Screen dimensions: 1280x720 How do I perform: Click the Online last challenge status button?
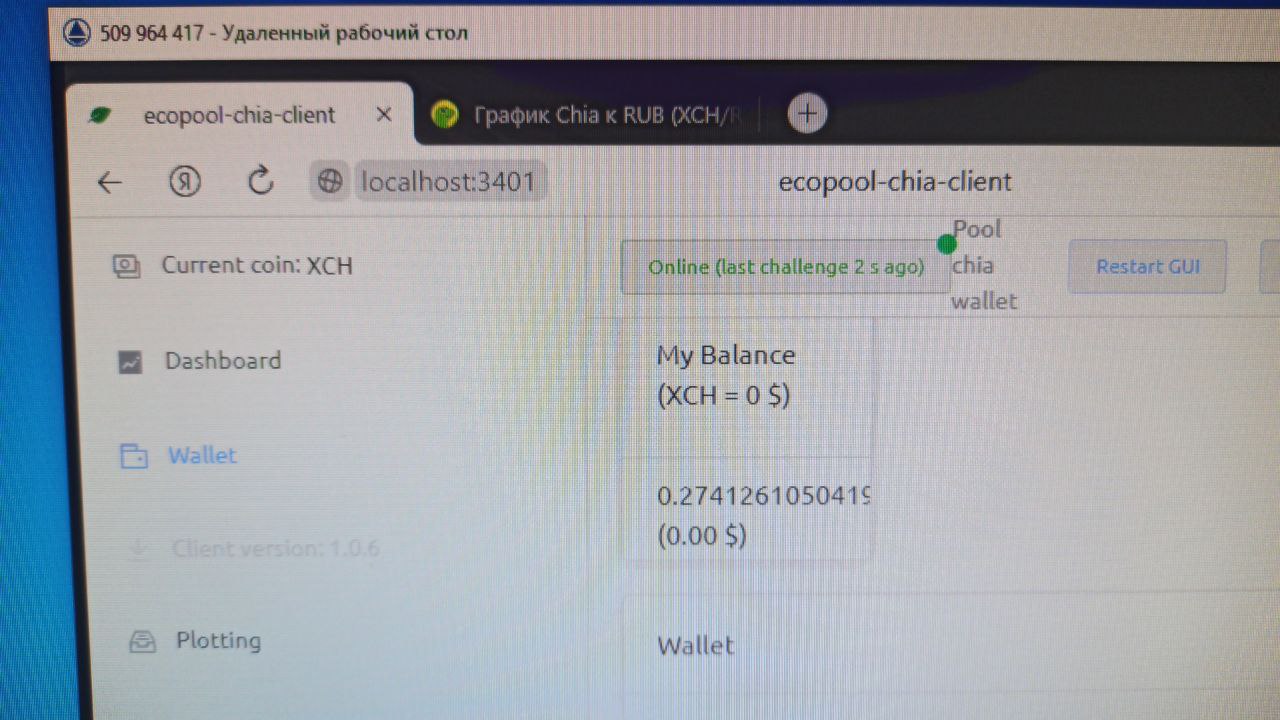coord(785,267)
